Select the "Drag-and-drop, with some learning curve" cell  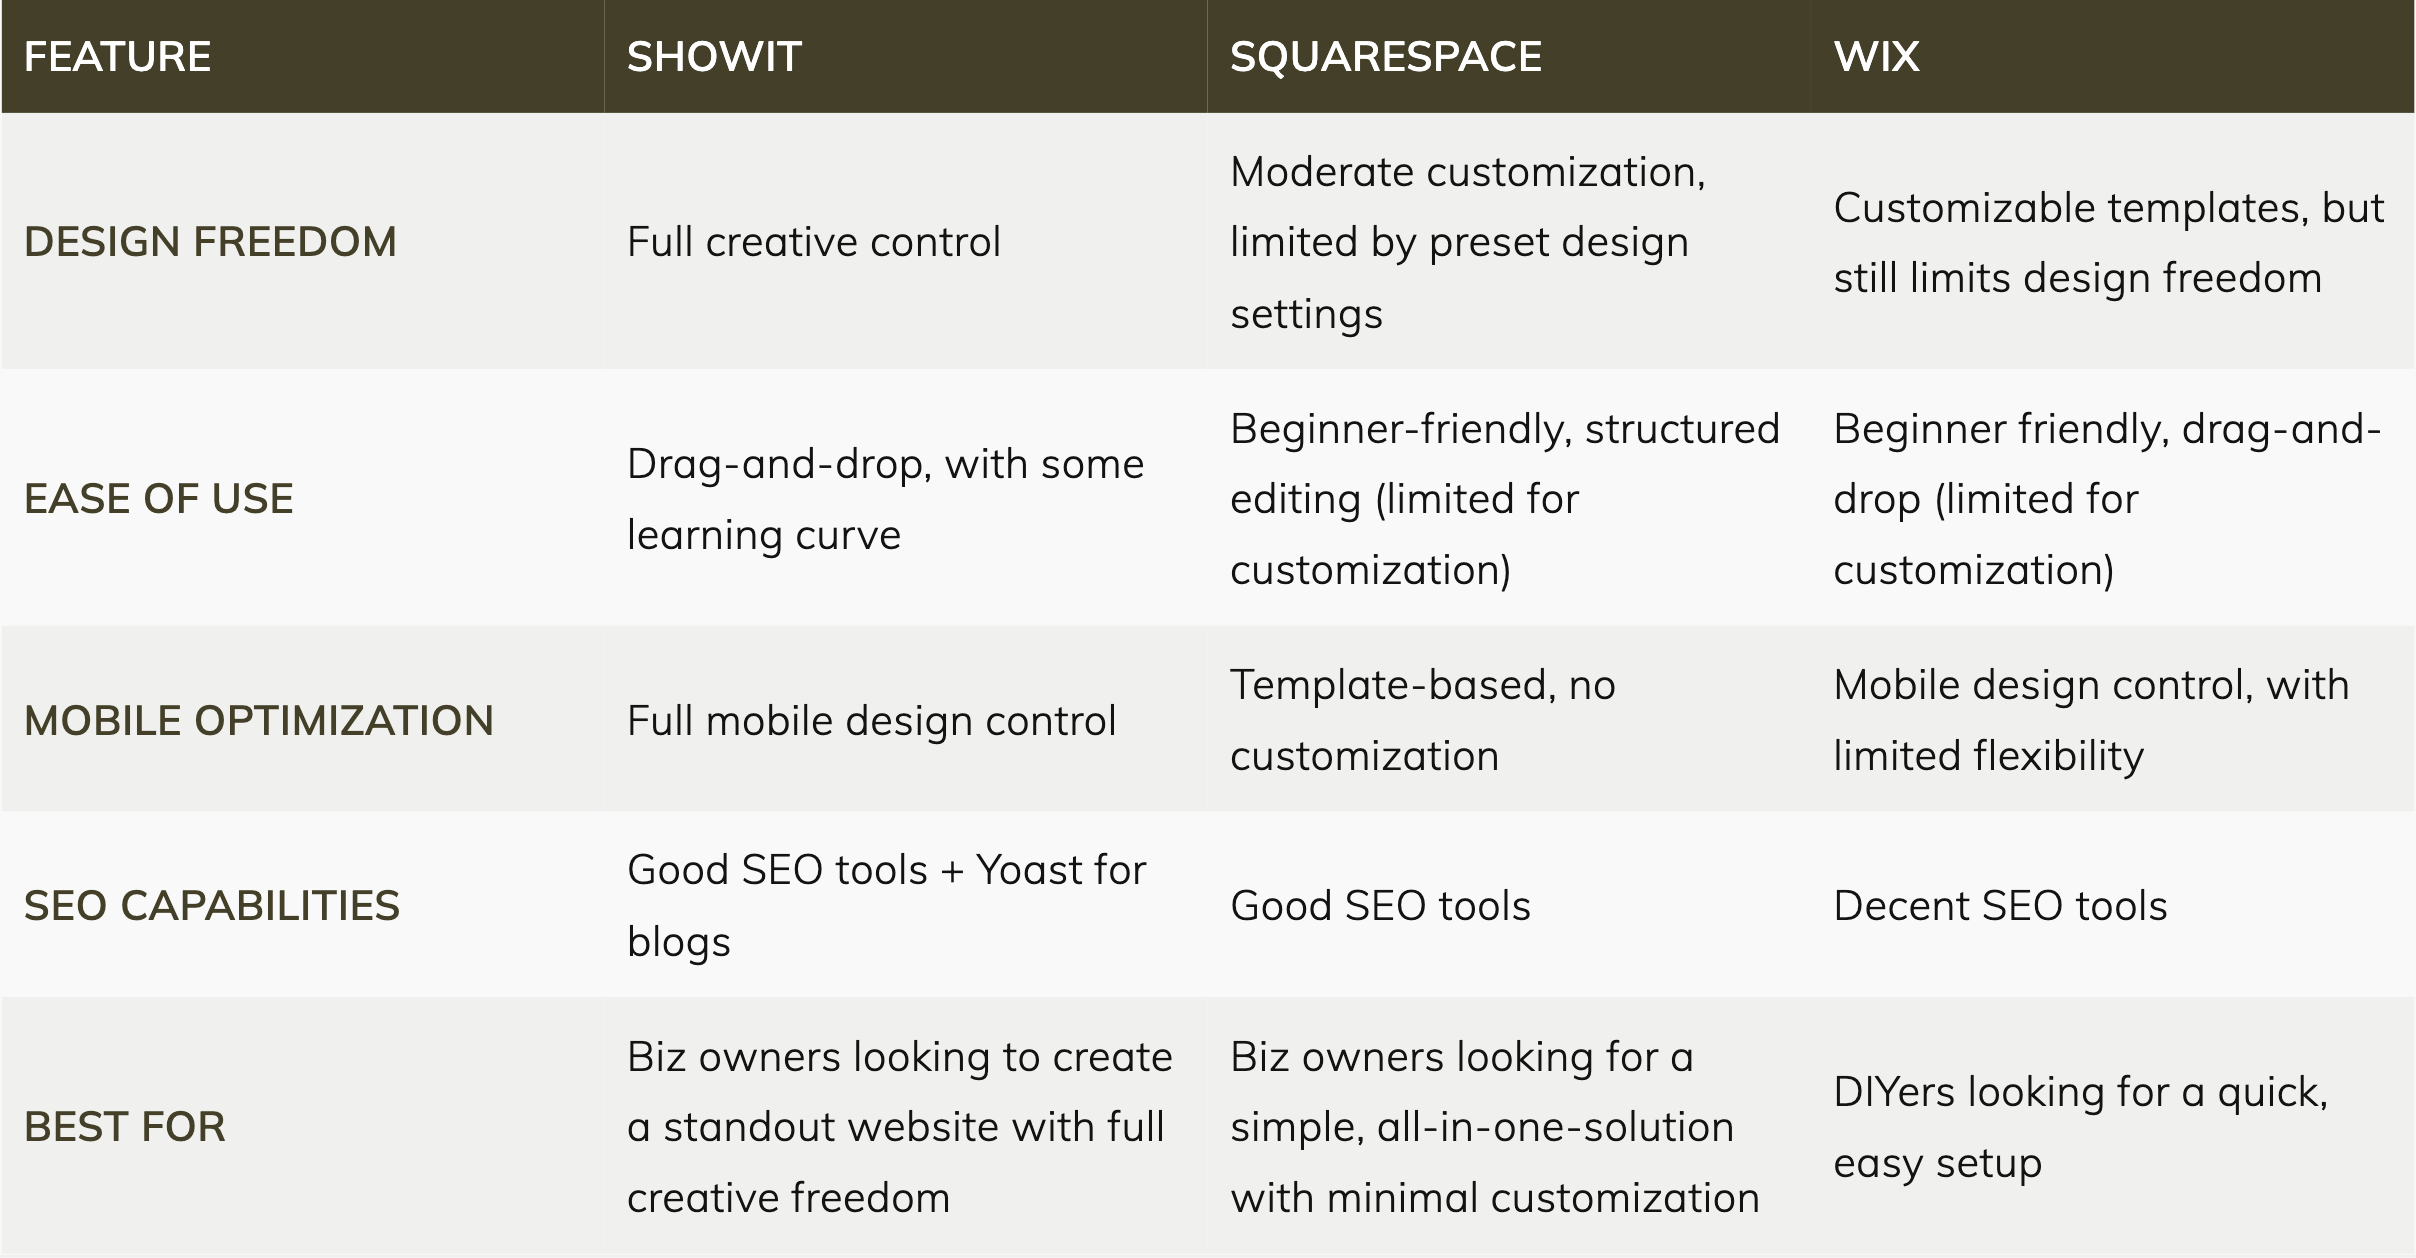885,499
